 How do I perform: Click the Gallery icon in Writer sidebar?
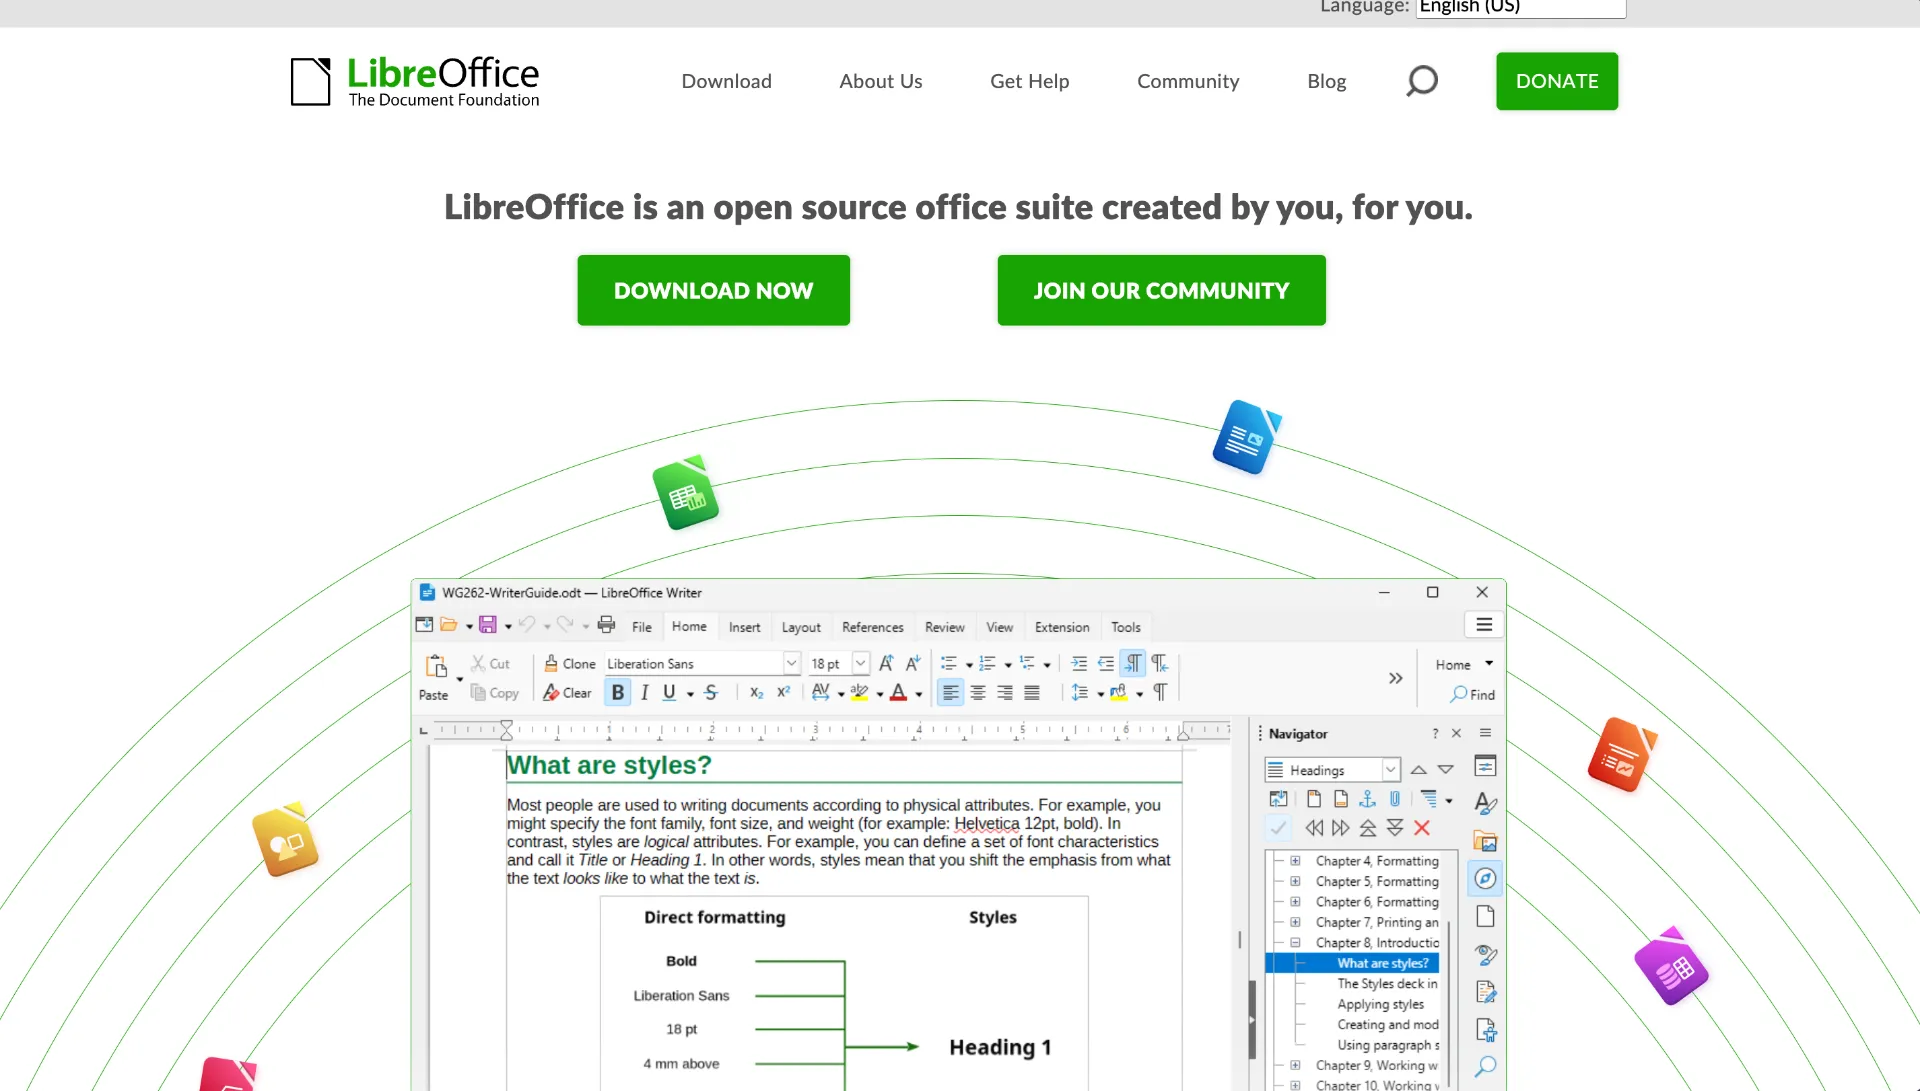click(1486, 841)
